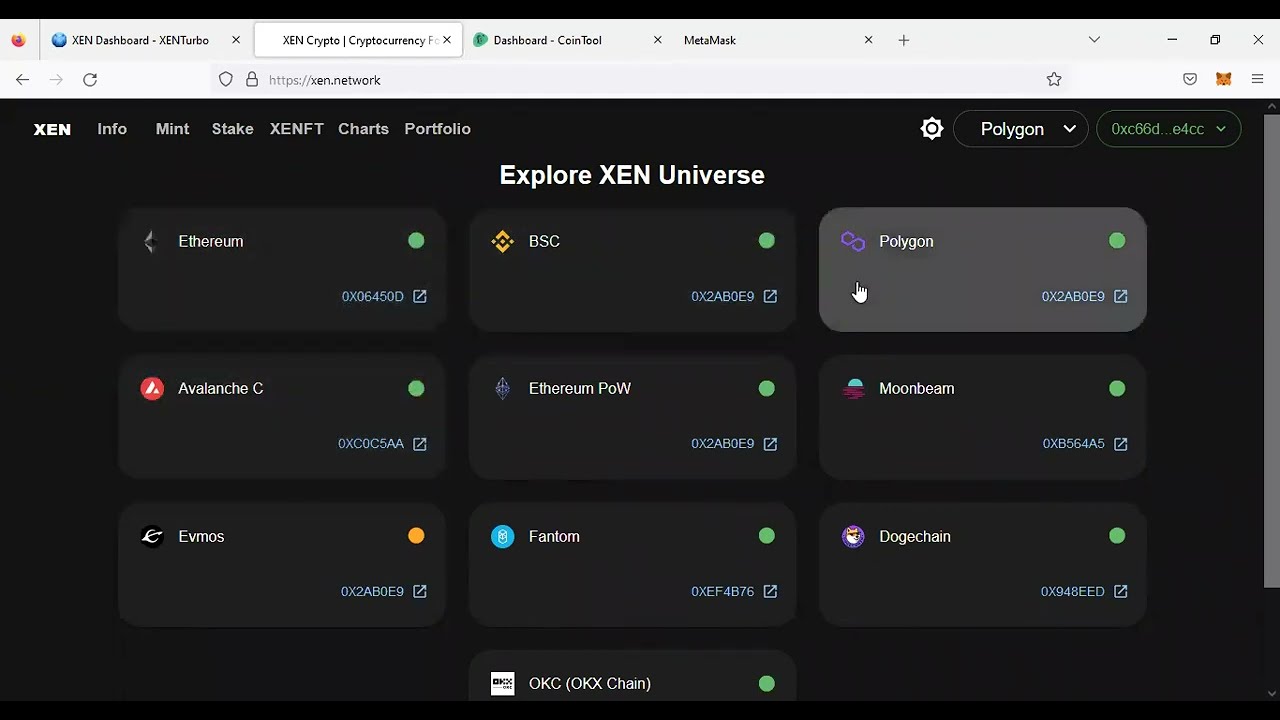Open BSC contract address 0X2AB0E9
This screenshot has width=1280, height=720.
[x=722, y=297]
